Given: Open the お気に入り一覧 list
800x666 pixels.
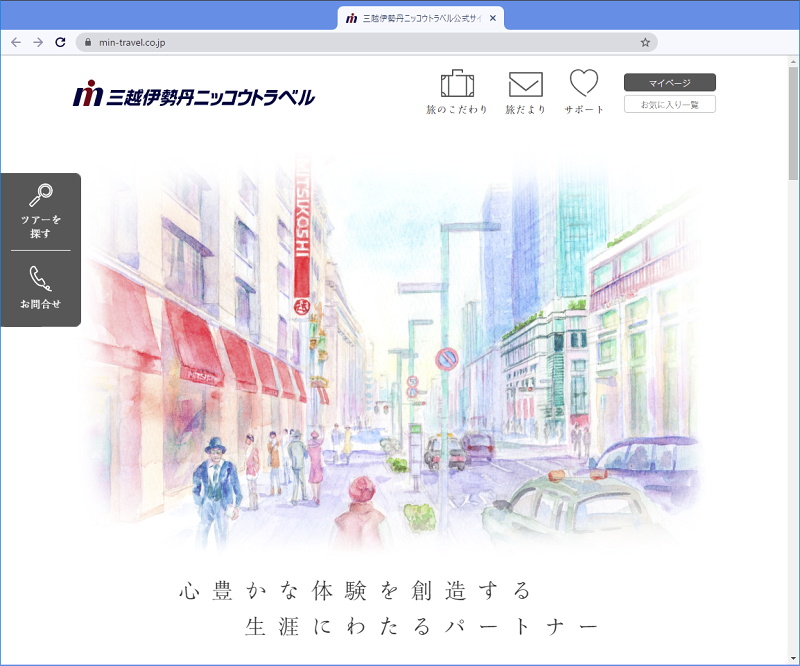Looking at the screenshot, I should point(669,104).
